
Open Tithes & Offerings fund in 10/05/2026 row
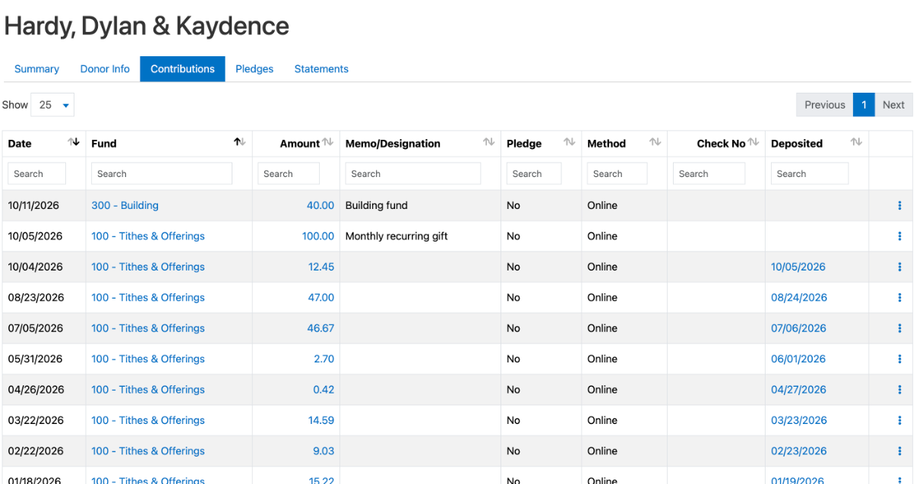pos(148,236)
